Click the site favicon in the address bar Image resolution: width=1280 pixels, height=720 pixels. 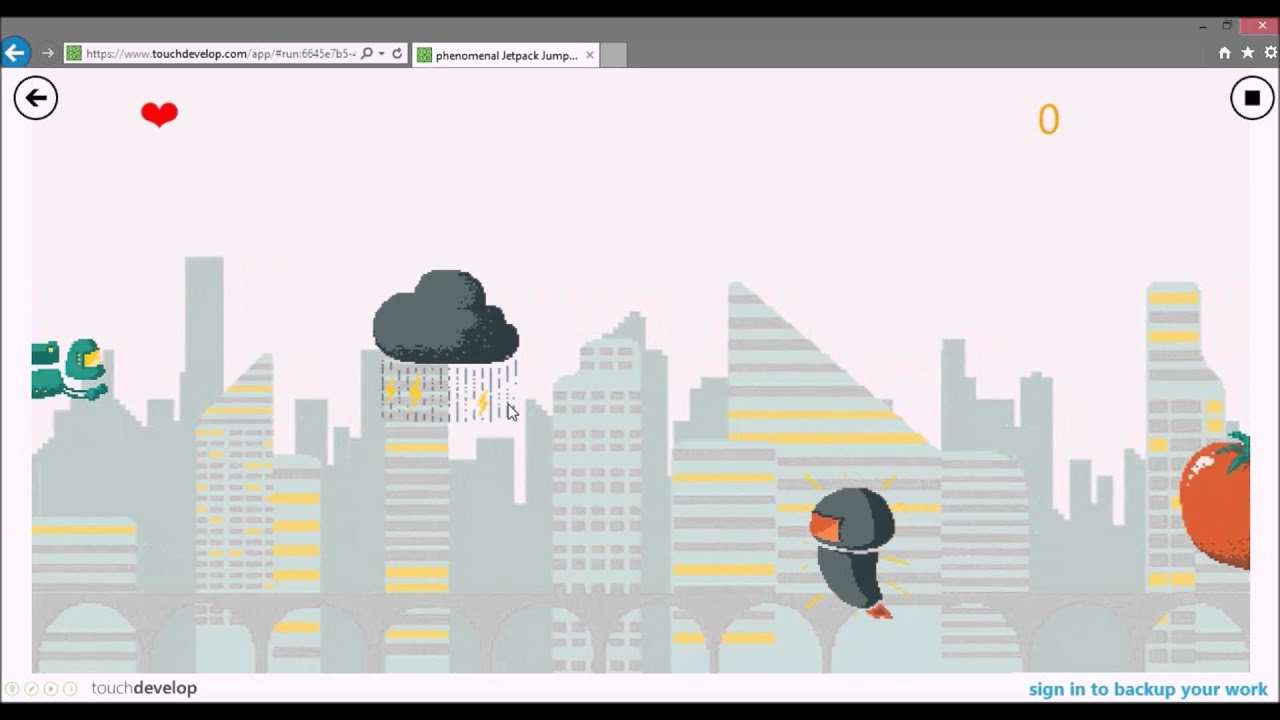point(74,54)
